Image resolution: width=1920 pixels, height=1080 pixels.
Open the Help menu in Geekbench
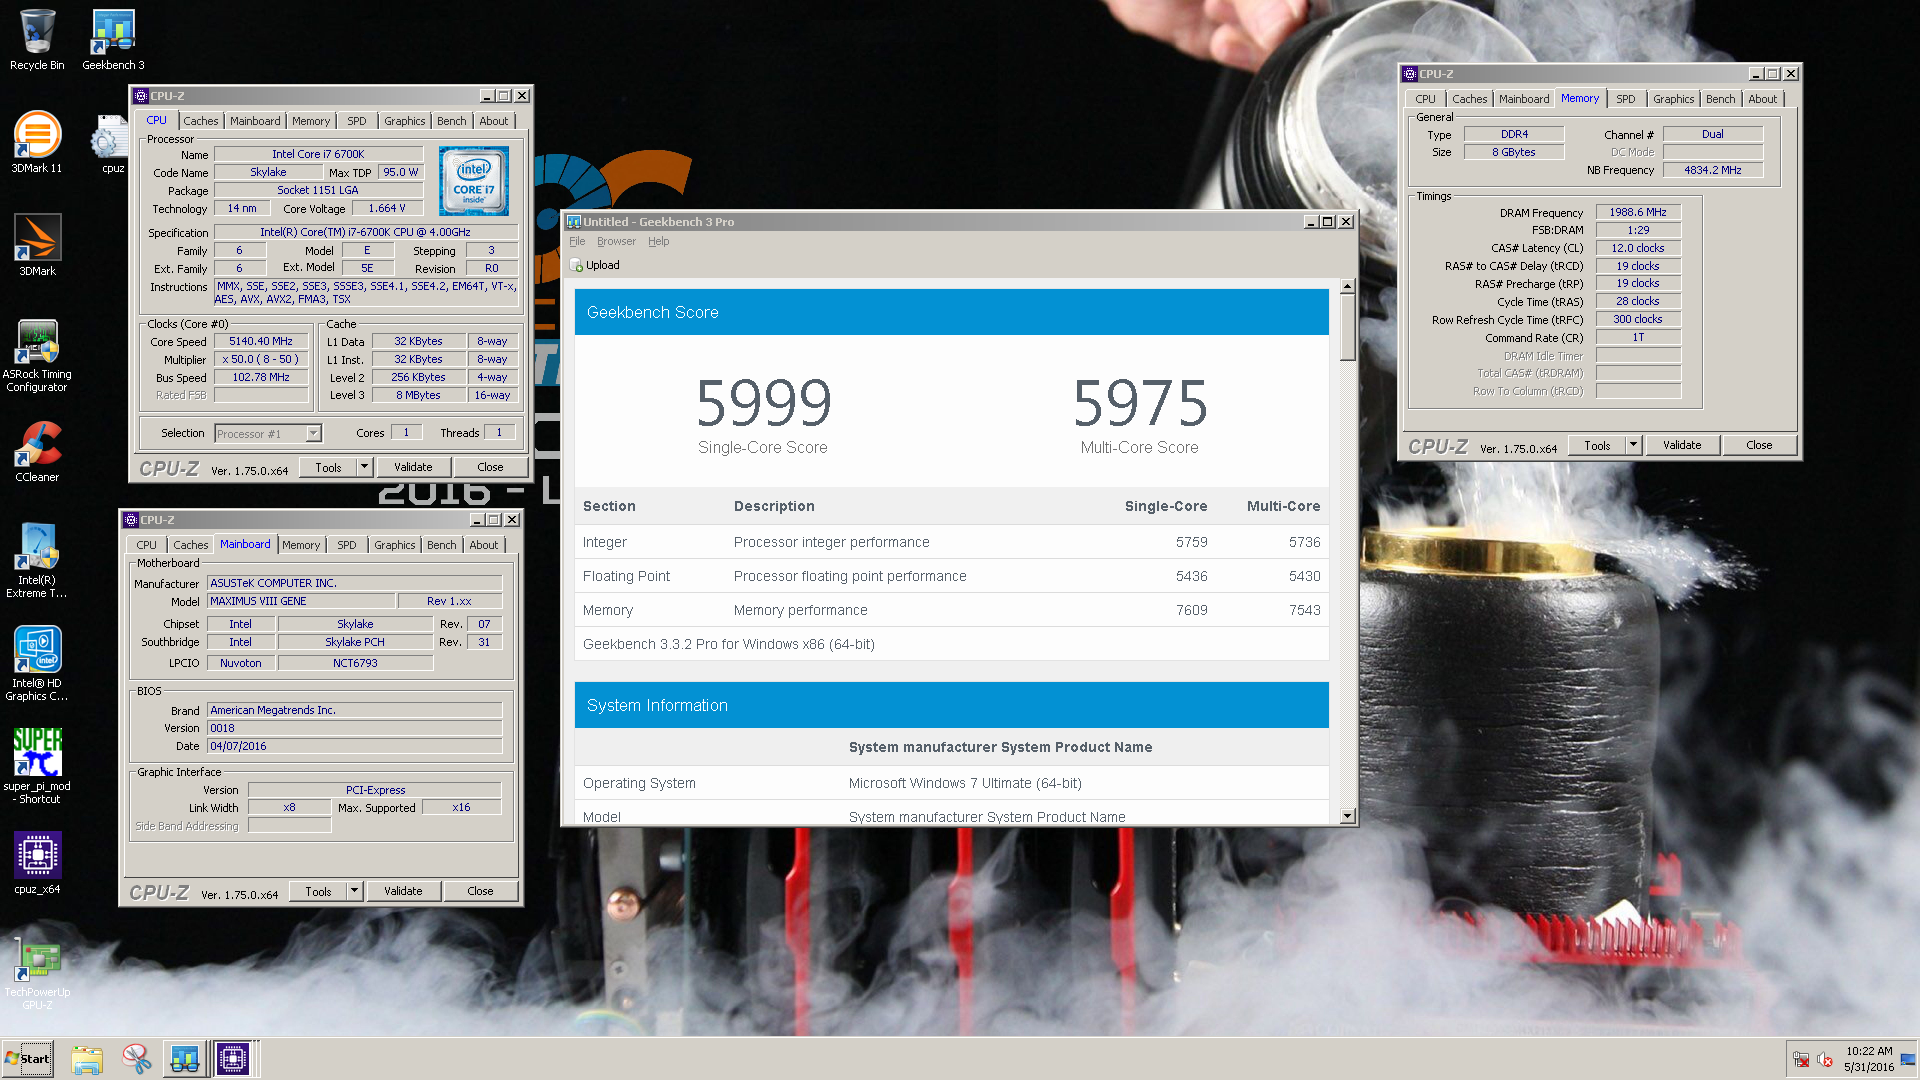tap(658, 241)
